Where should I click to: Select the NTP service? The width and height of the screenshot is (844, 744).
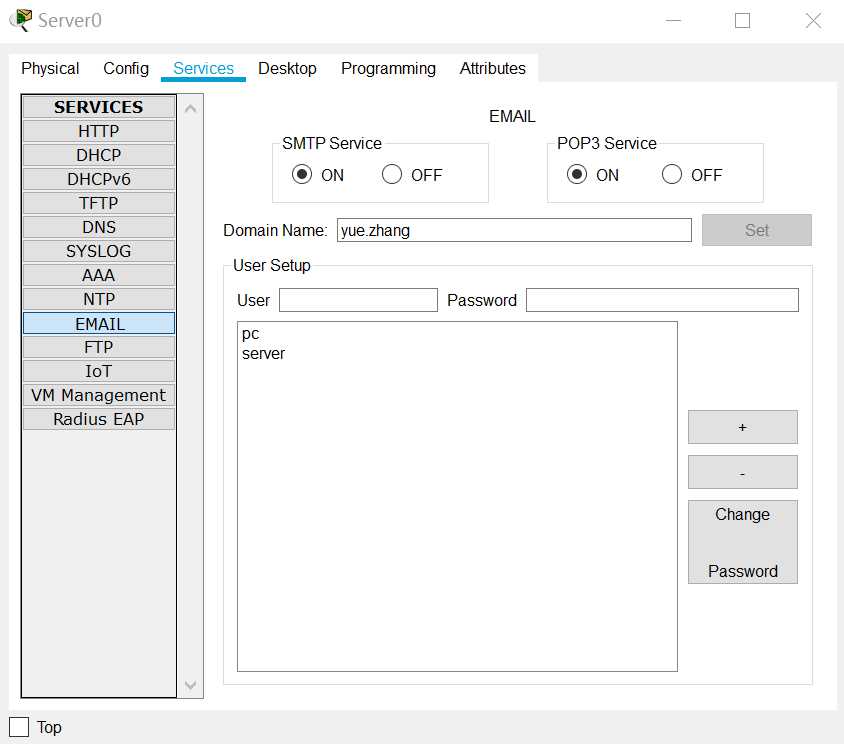tap(99, 299)
